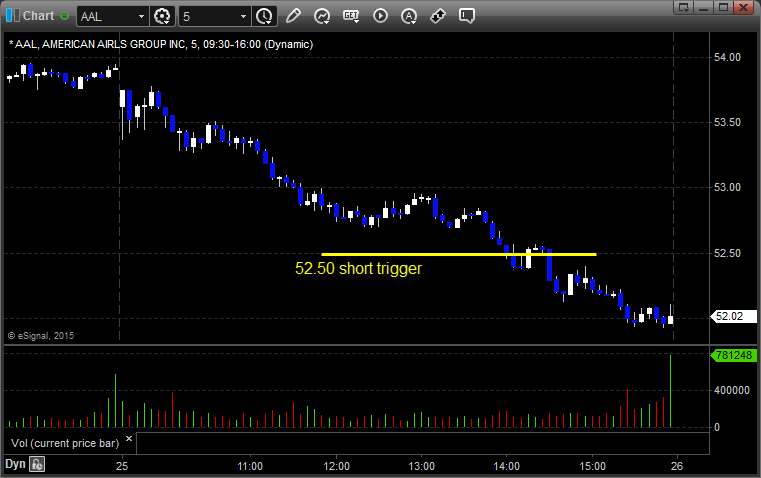Select the Vol (current price bar) tab
761x478 pixels.
pyautogui.click(x=65, y=443)
